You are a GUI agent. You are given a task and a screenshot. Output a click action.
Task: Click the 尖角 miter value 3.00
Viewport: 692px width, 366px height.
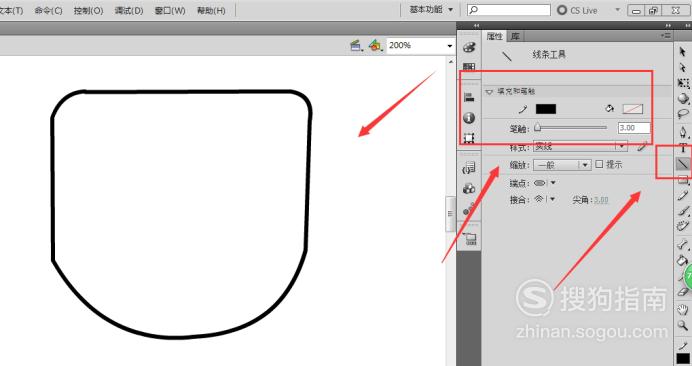tap(601, 200)
